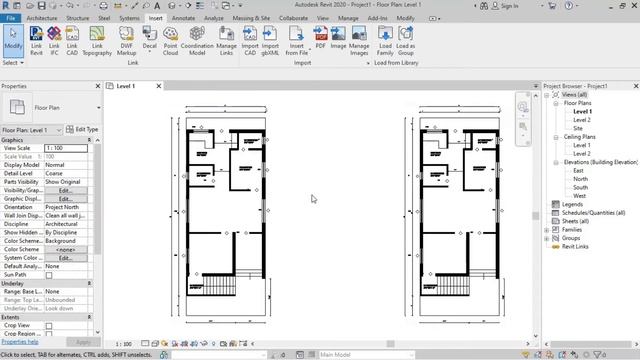The height and width of the screenshot is (360, 640).
Task: Click the Image import tool
Action: tap(338, 38)
